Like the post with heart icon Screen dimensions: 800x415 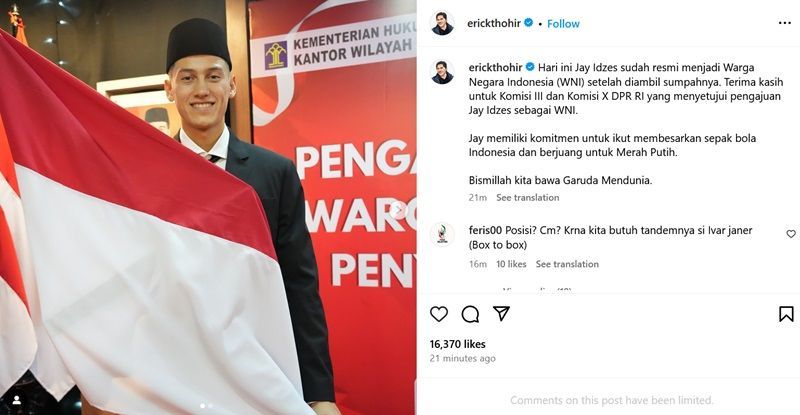click(439, 314)
